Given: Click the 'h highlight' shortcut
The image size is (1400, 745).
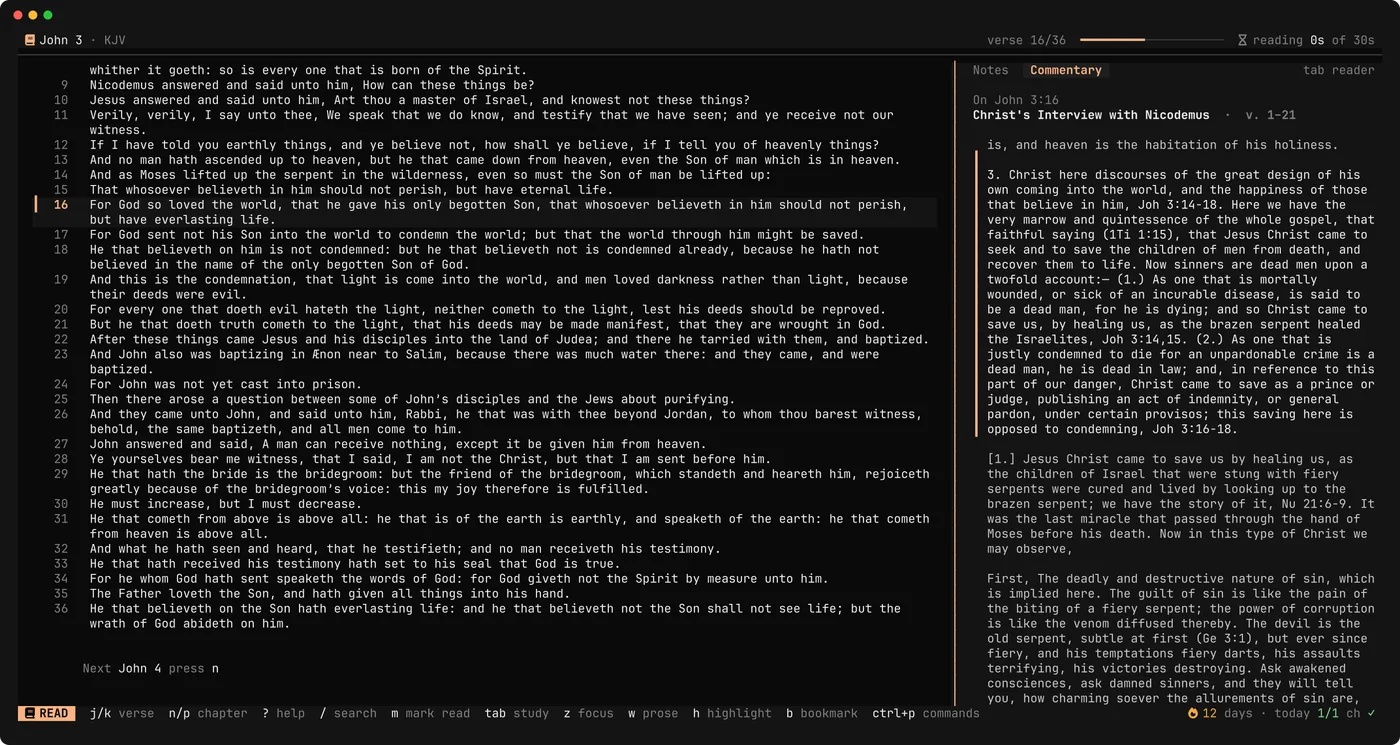Looking at the screenshot, I should (732, 713).
